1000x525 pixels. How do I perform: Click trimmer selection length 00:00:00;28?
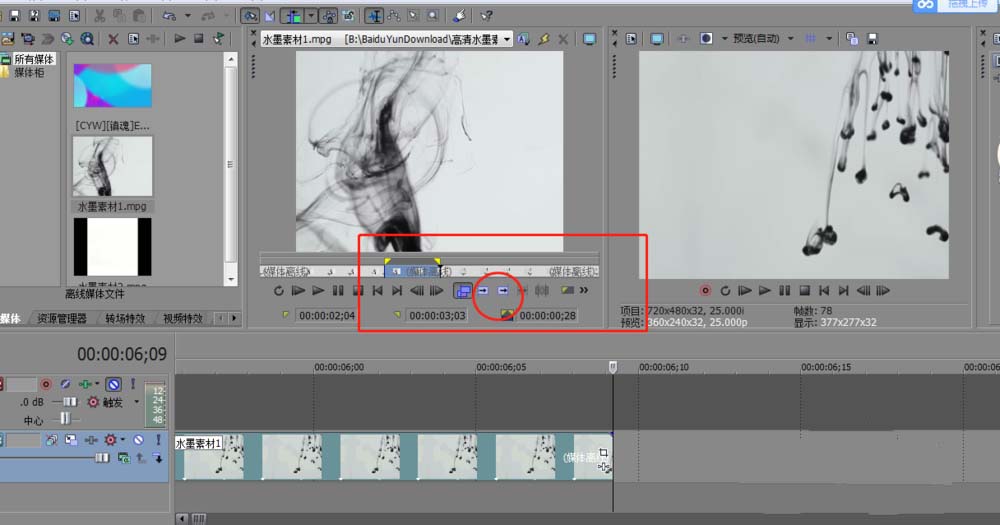547,315
